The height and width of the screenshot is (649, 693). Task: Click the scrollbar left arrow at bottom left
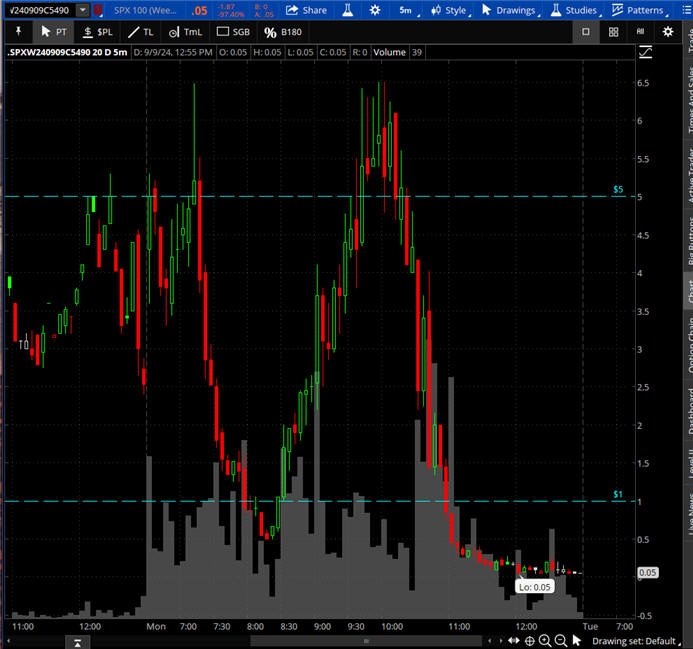[8, 641]
